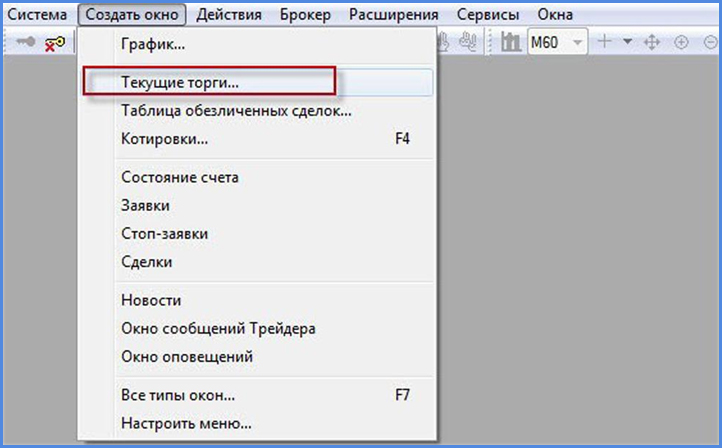Click the chart bars icon in toolbar
722x448 pixels.
coord(511,43)
